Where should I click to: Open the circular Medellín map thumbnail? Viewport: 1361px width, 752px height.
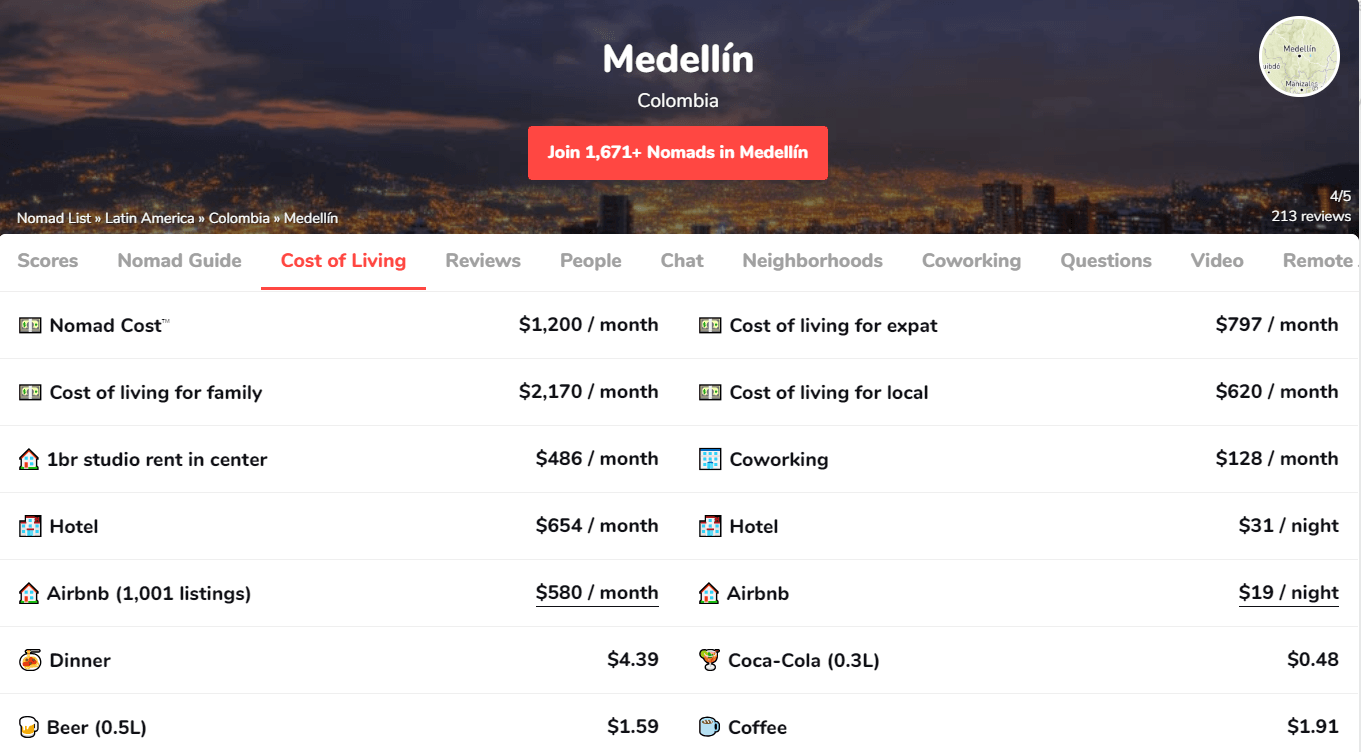click(1299, 57)
